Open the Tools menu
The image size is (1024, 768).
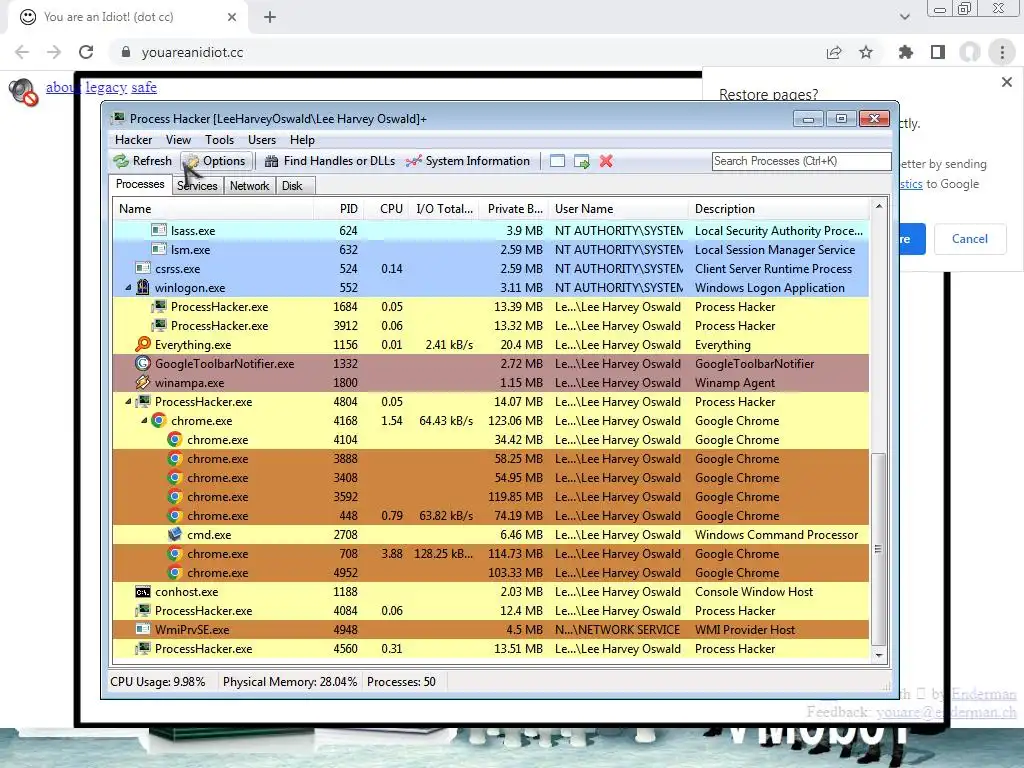[x=219, y=140]
